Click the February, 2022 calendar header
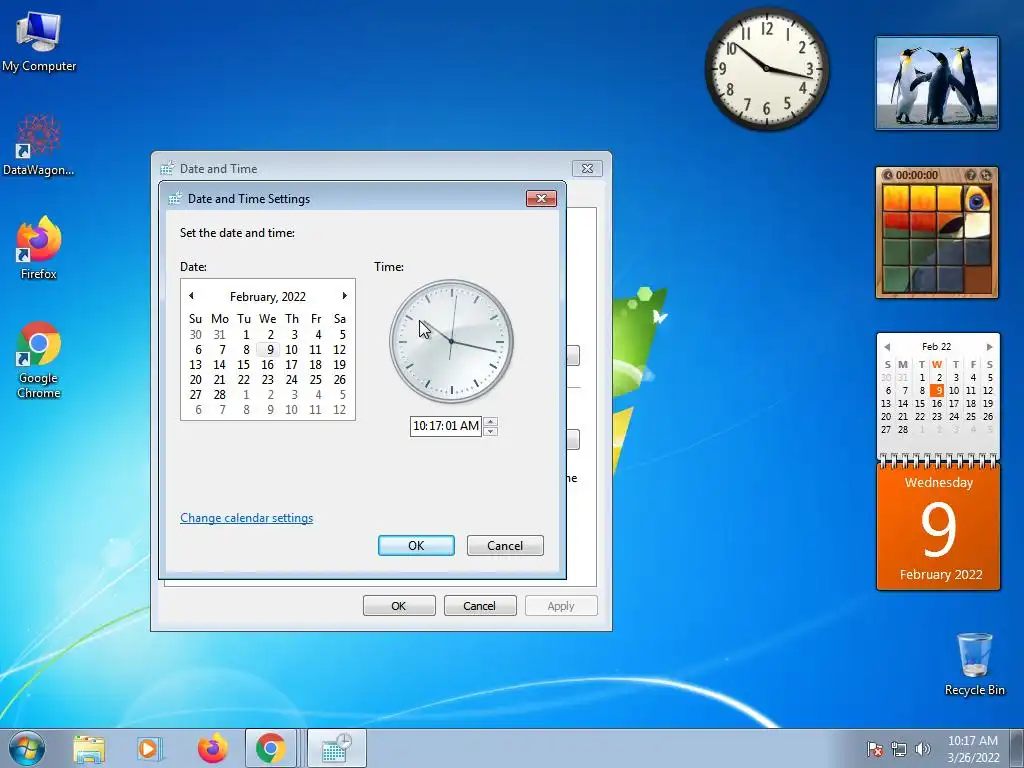The height and width of the screenshot is (768, 1024). click(x=268, y=296)
